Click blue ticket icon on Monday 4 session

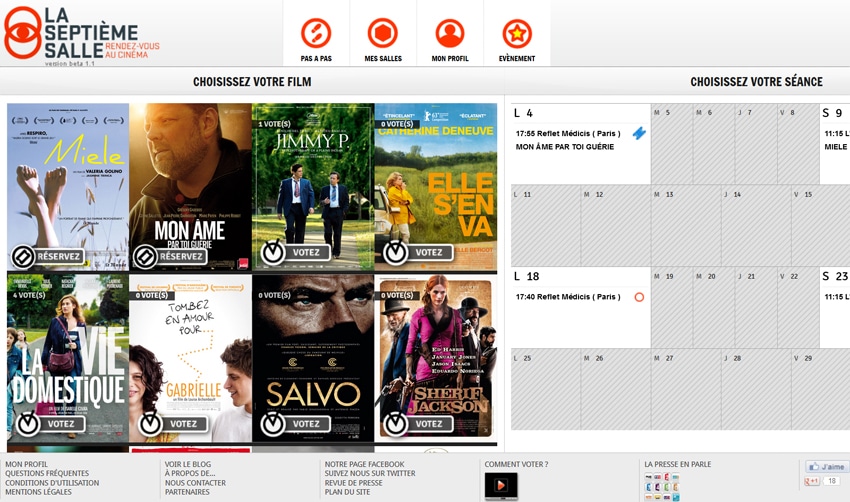coord(639,133)
